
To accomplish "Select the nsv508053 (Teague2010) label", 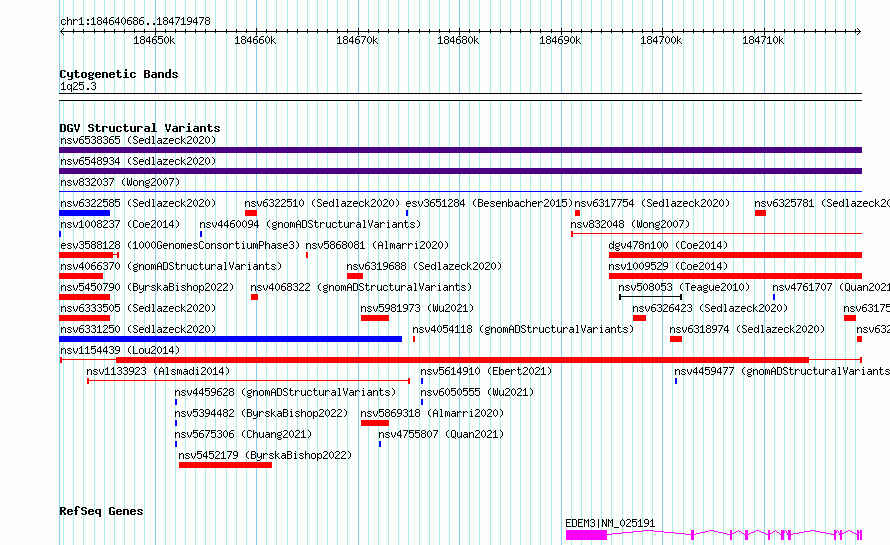I will (684, 287).
